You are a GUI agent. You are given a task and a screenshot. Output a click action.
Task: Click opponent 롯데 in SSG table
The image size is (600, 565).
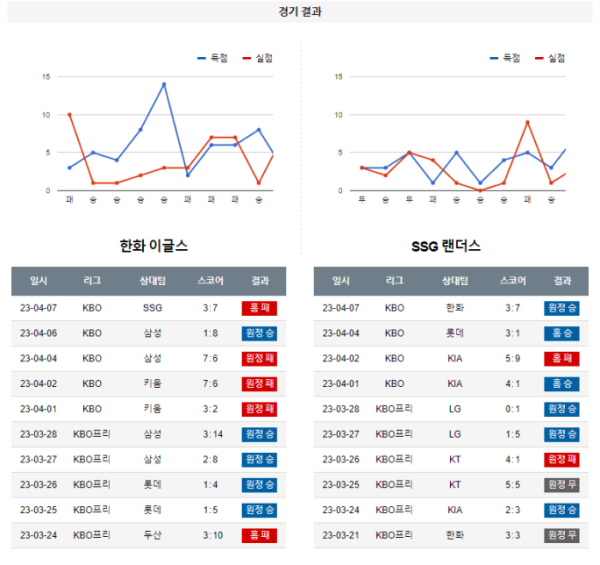(x=455, y=334)
